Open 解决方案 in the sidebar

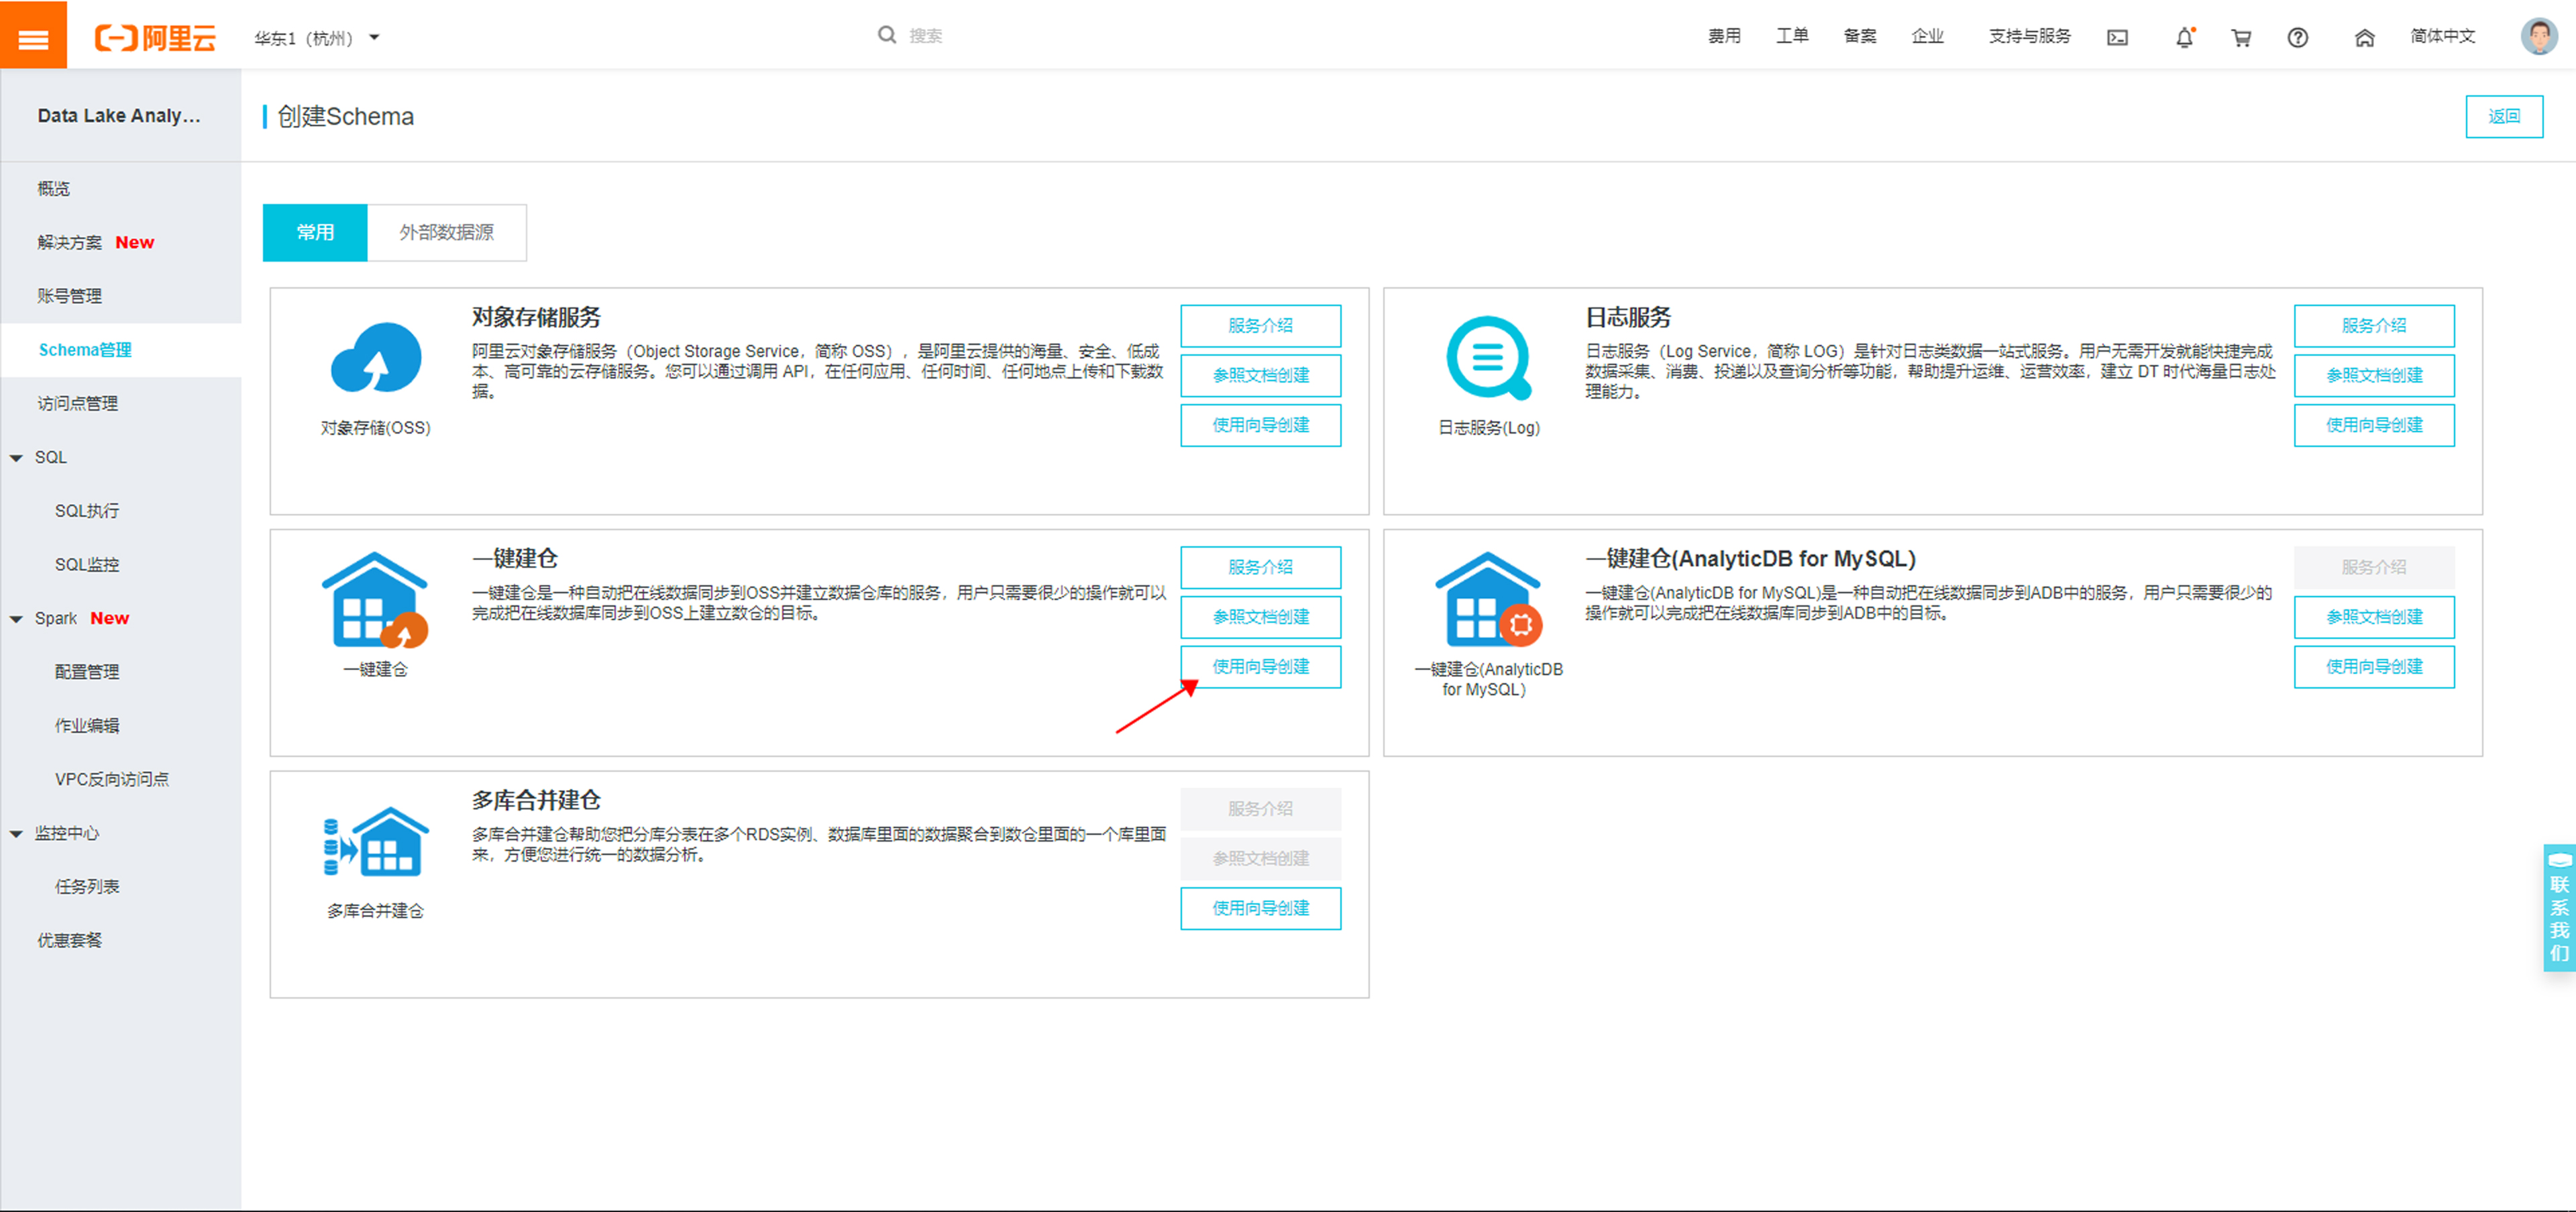70,242
